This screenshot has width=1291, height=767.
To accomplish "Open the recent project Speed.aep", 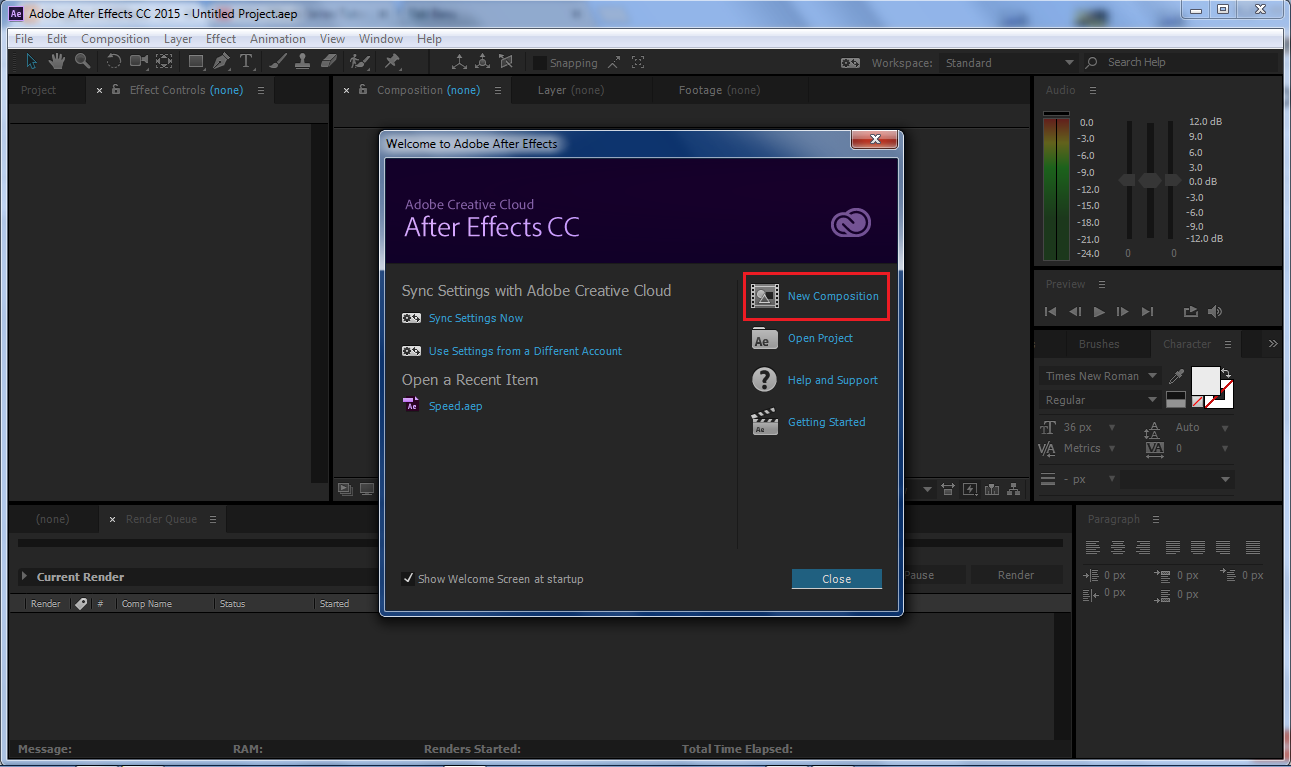I will [455, 406].
